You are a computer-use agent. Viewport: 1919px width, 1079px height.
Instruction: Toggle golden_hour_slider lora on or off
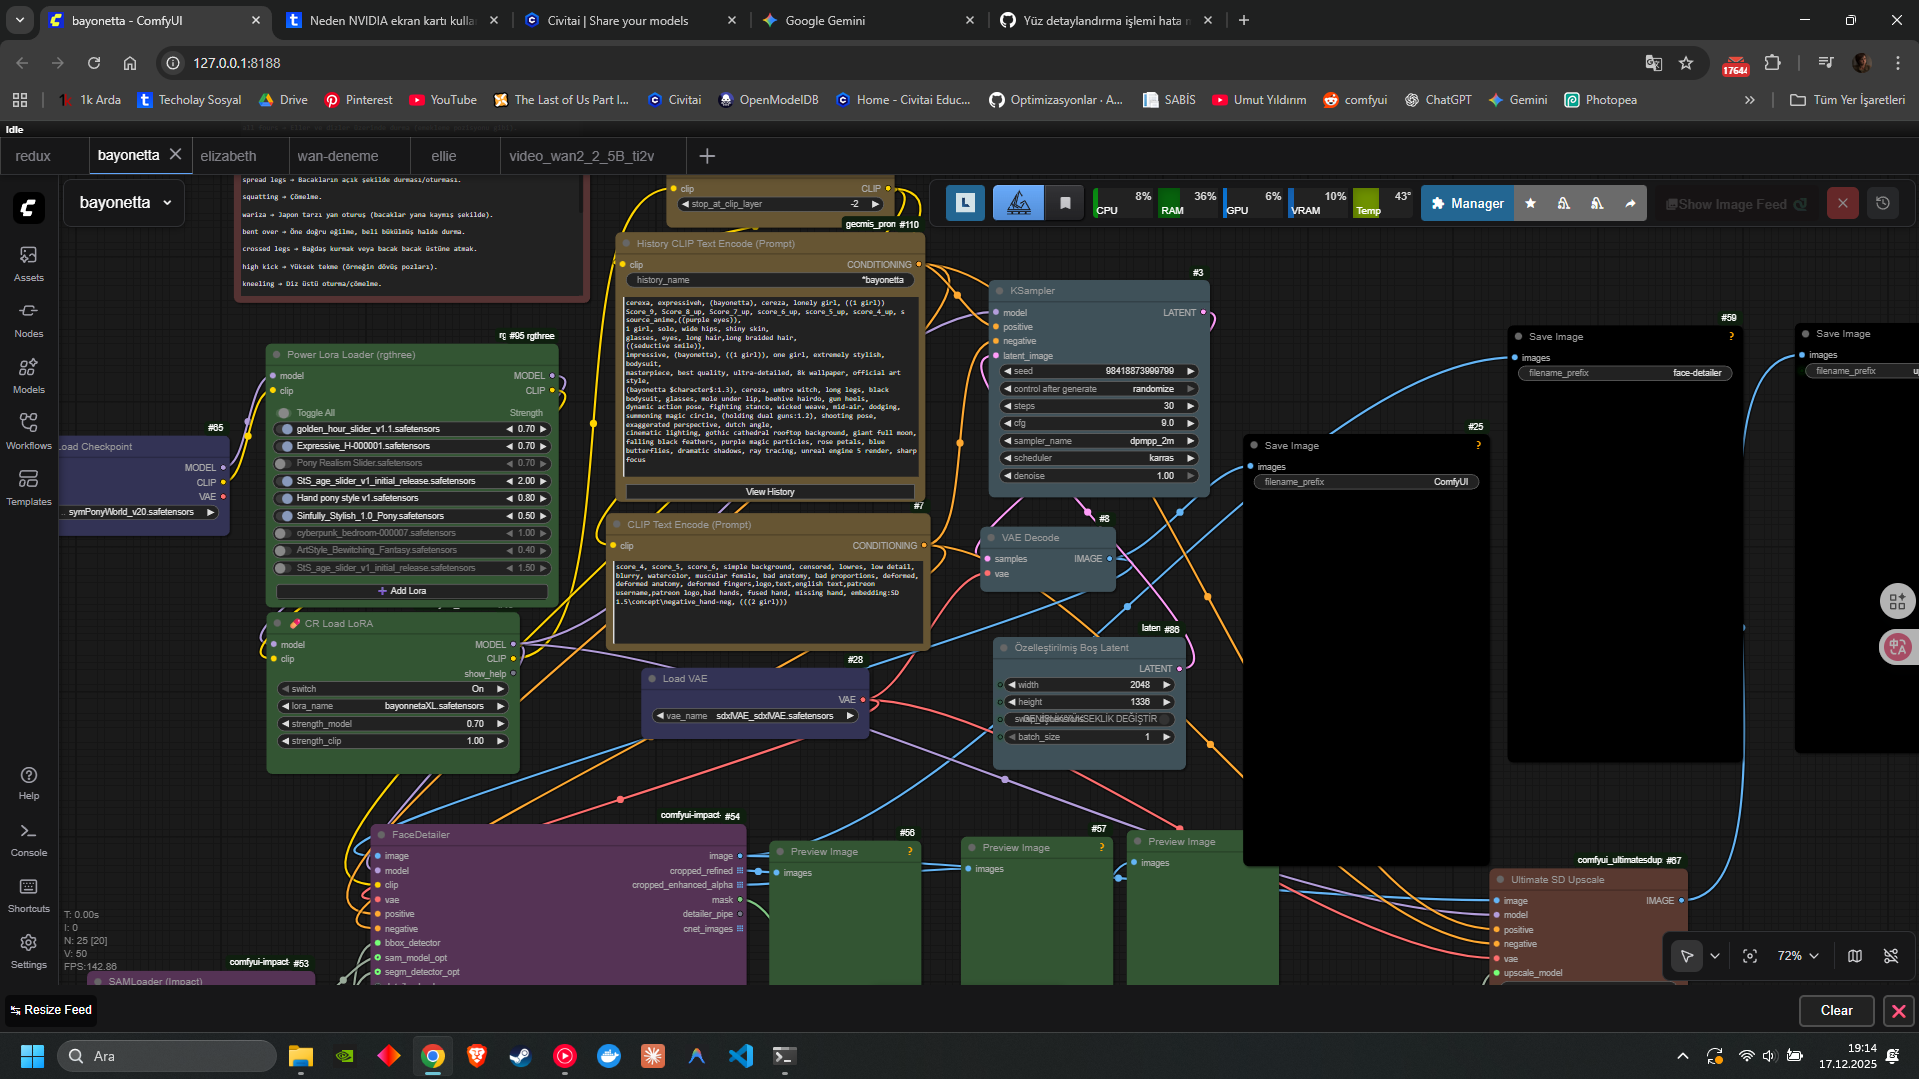(288, 429)
